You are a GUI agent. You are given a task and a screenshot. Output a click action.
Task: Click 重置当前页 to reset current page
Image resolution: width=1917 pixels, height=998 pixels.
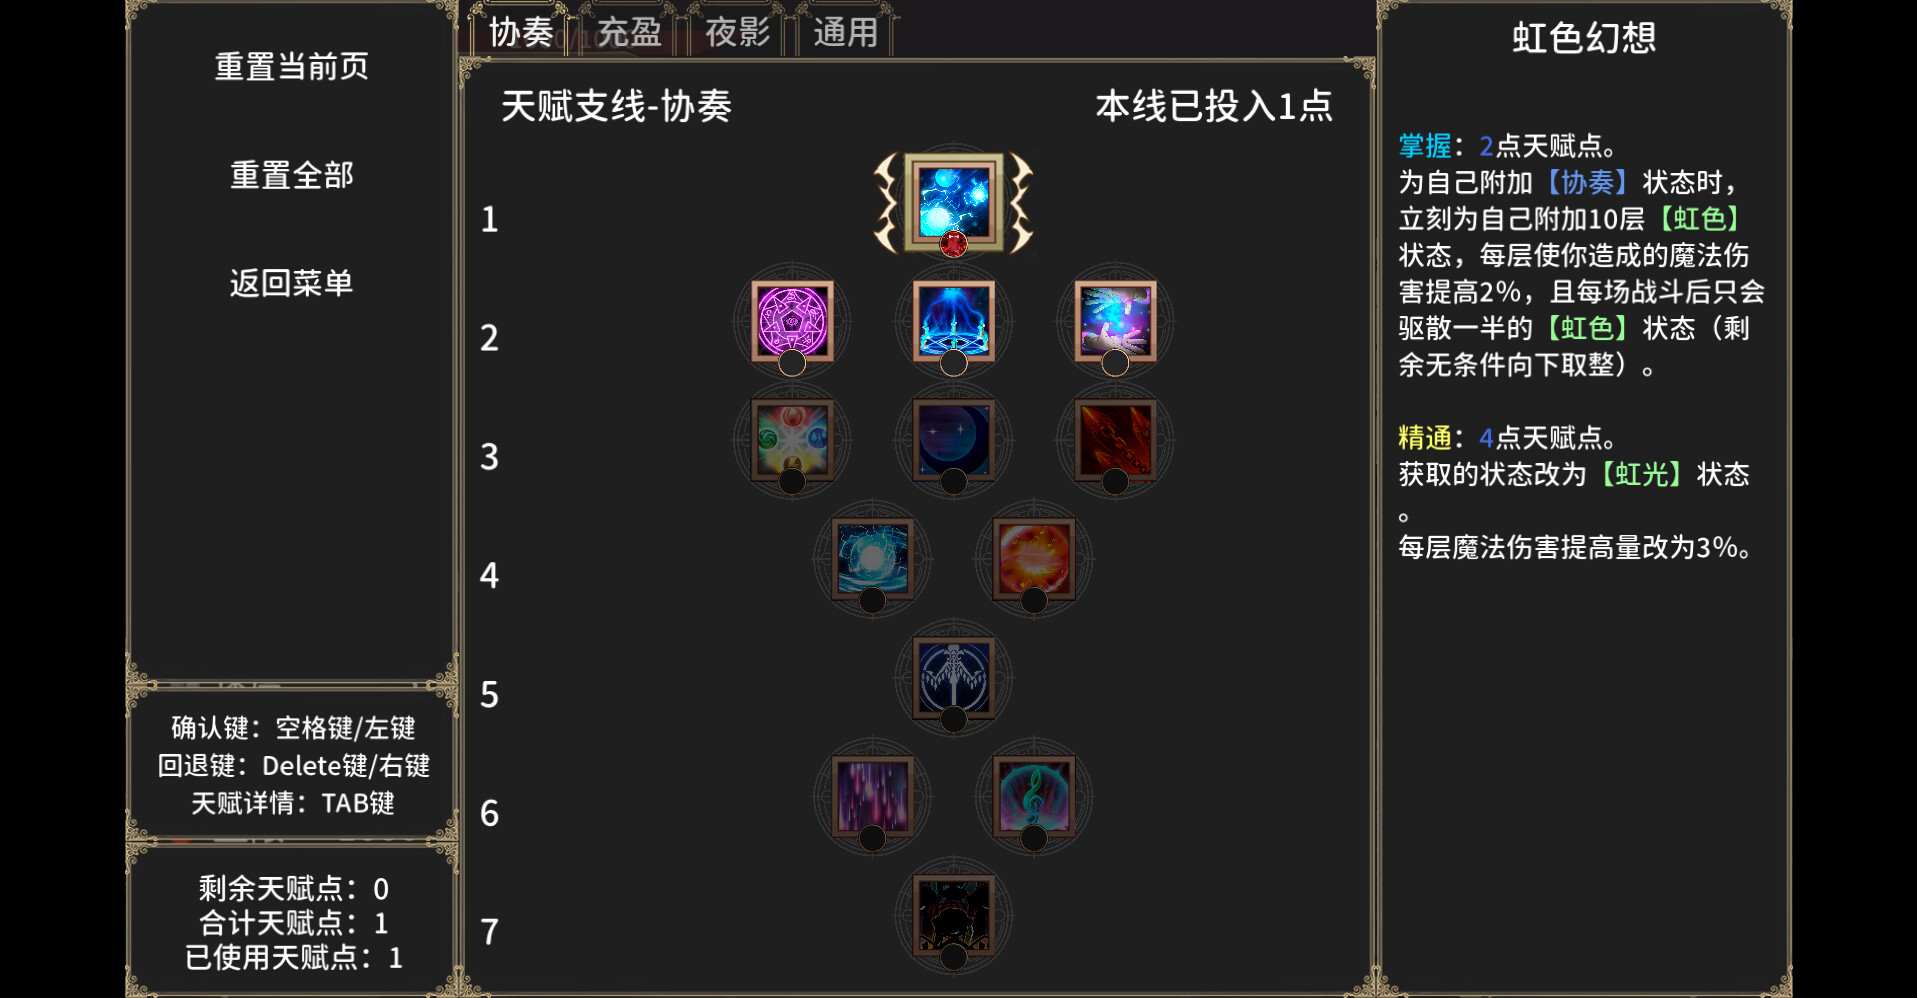pyautogui.click(x=291, y=67)
